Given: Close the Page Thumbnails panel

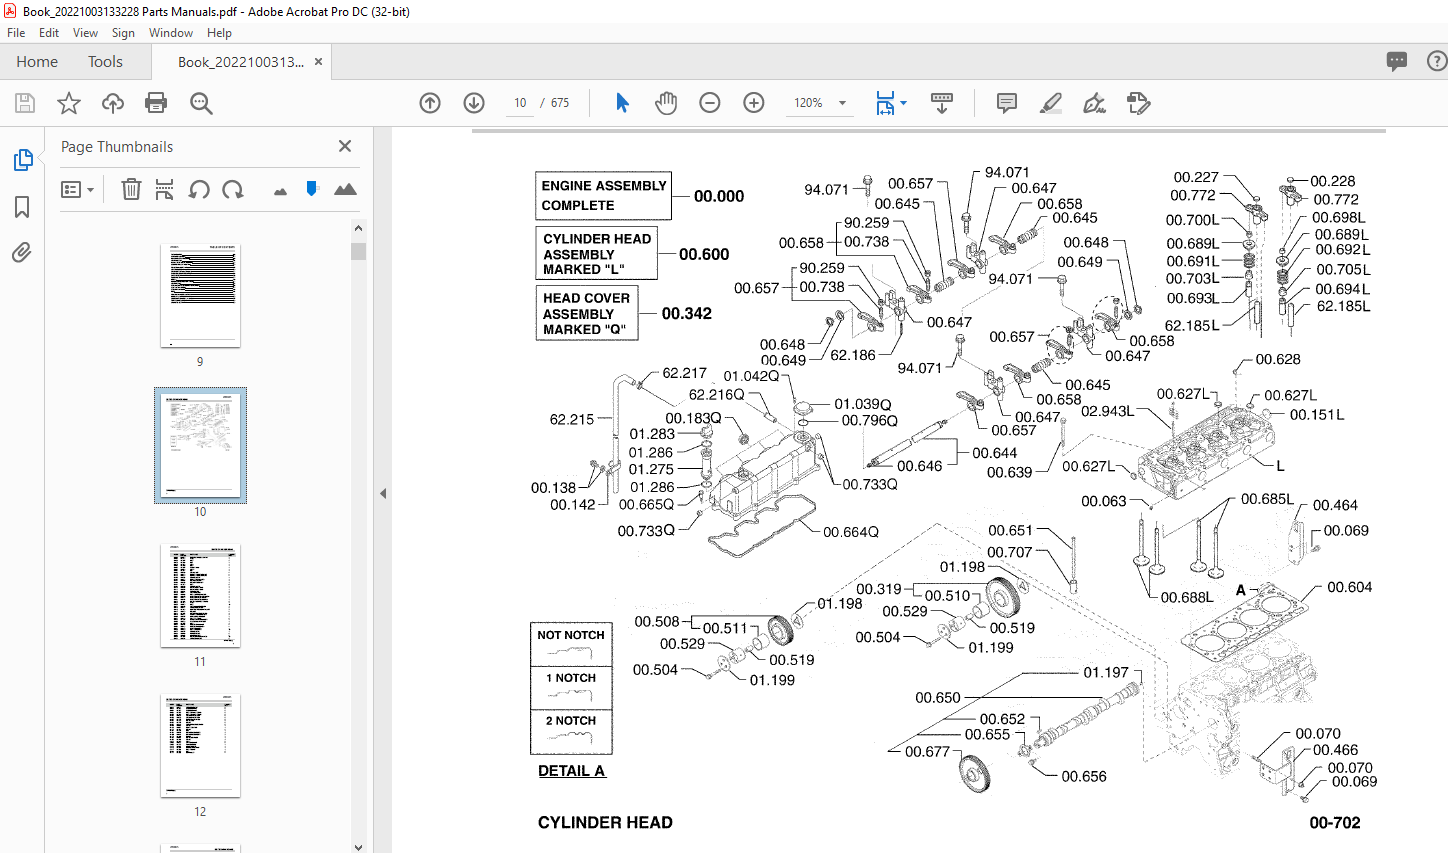Looking at the screenshot, I should point(345,146).
